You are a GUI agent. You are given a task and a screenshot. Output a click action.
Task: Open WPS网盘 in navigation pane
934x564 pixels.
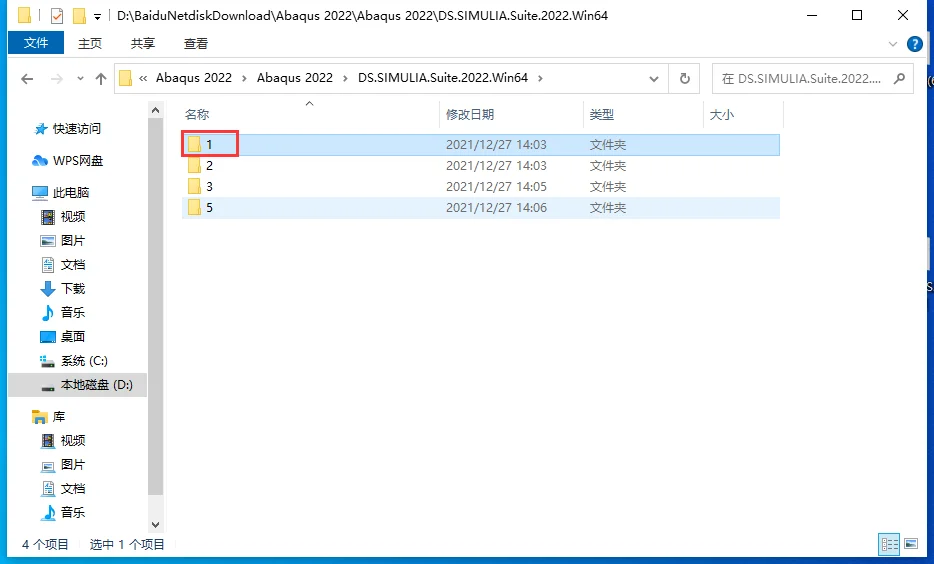point(77,161)
